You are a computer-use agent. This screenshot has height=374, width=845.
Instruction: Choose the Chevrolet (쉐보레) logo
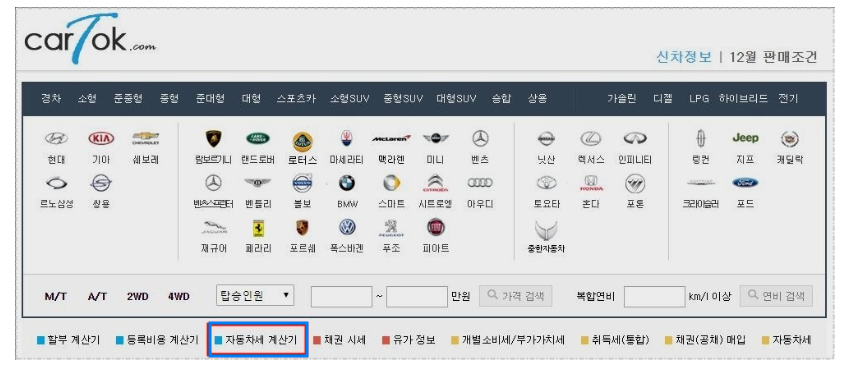click(146, 139)
